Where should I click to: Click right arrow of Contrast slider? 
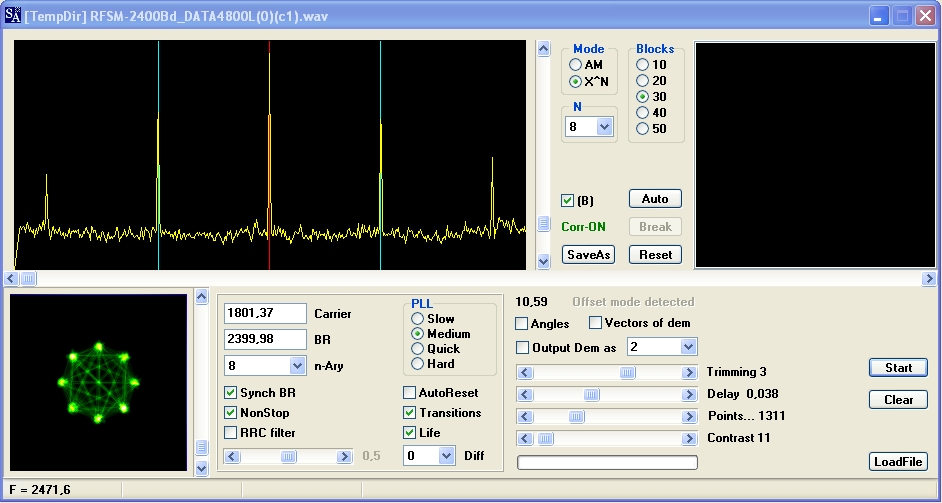pos(688,438)
